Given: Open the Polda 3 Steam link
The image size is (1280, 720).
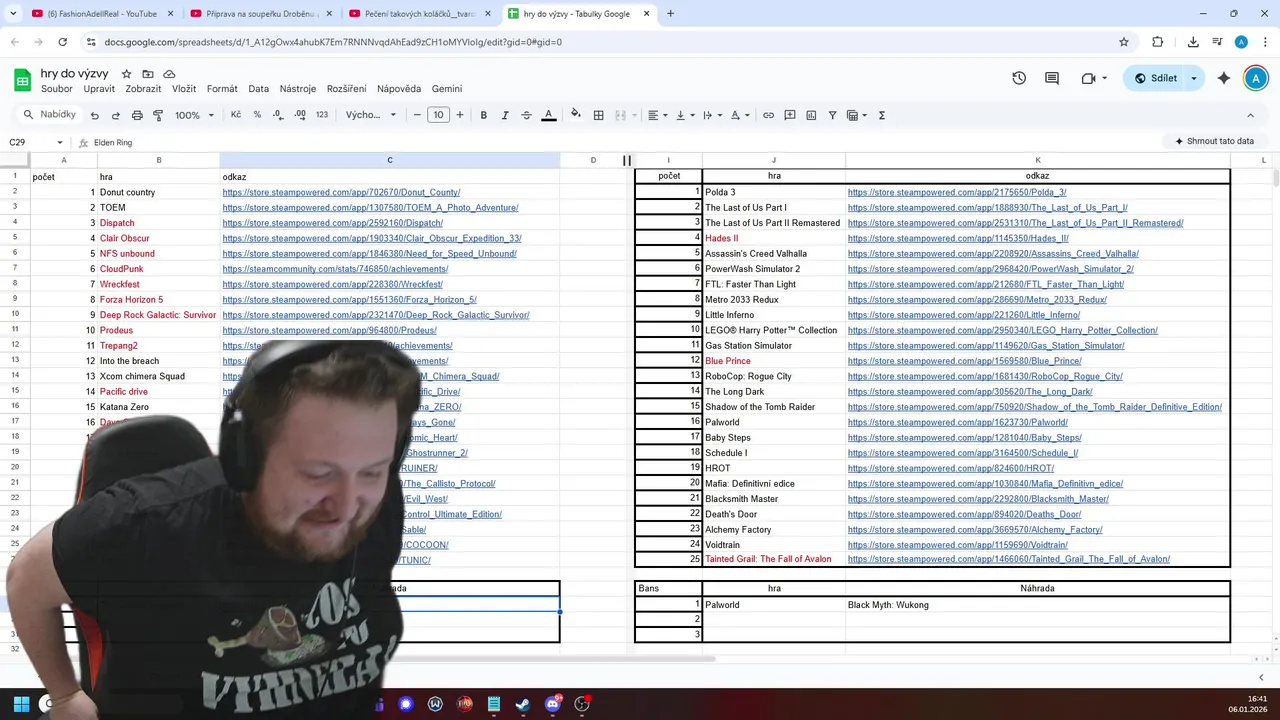Looking at the screenshot, I should (x=957, y=192).
